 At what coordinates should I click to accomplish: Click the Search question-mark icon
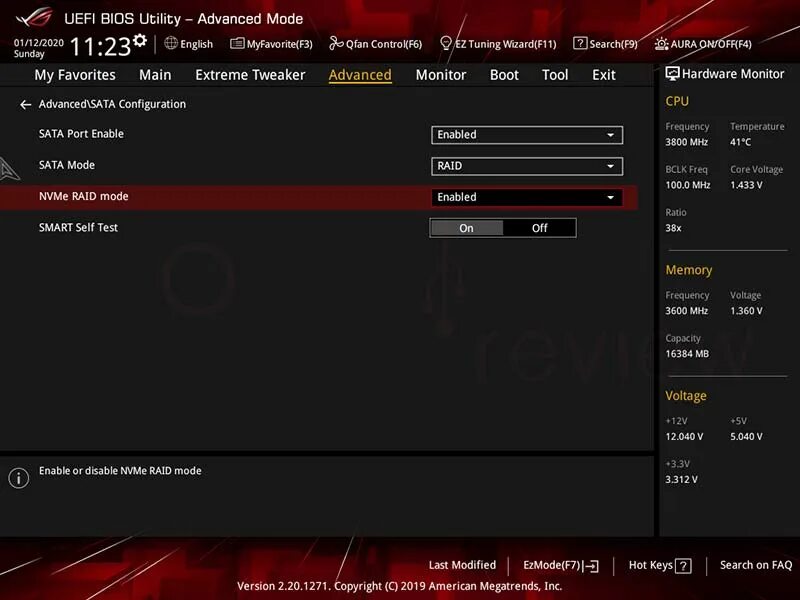(x=580, y=43)
